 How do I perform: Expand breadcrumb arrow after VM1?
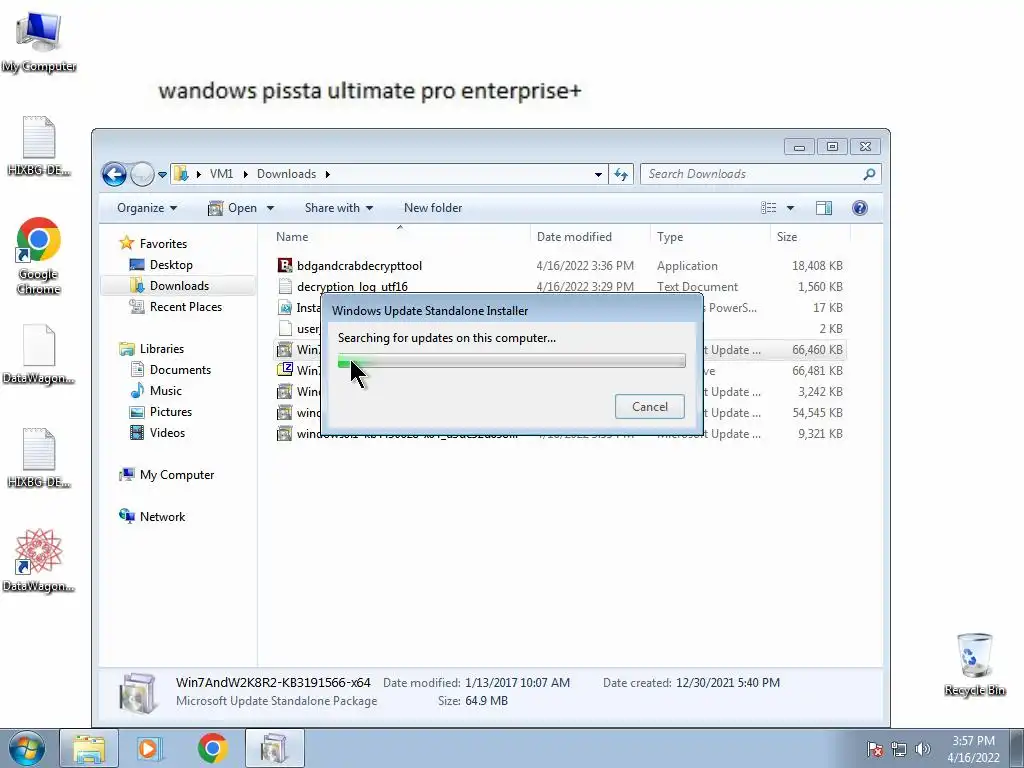click(x=246, y=174)
